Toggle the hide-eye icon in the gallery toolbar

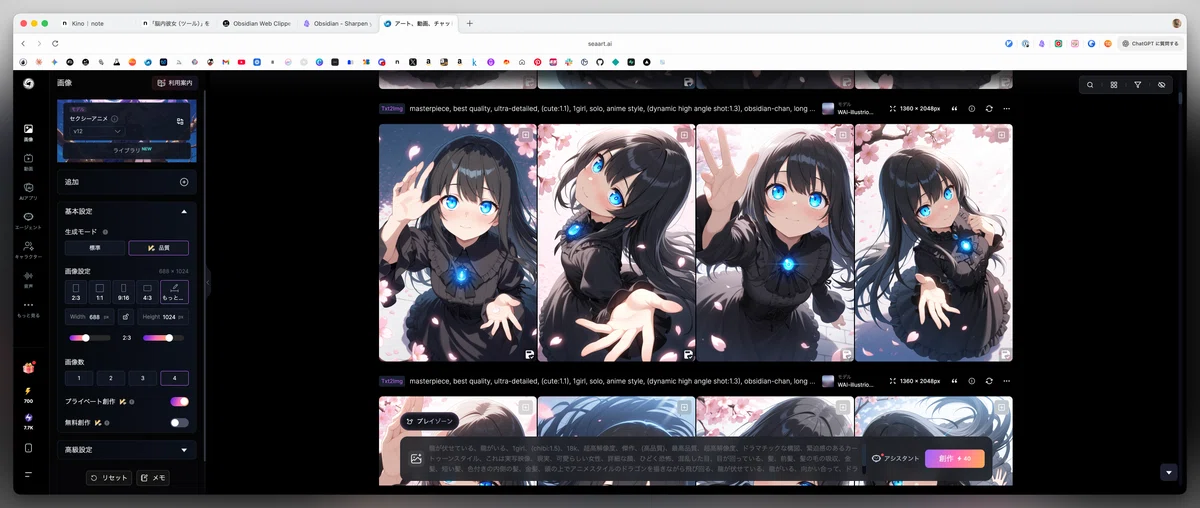1161,85
